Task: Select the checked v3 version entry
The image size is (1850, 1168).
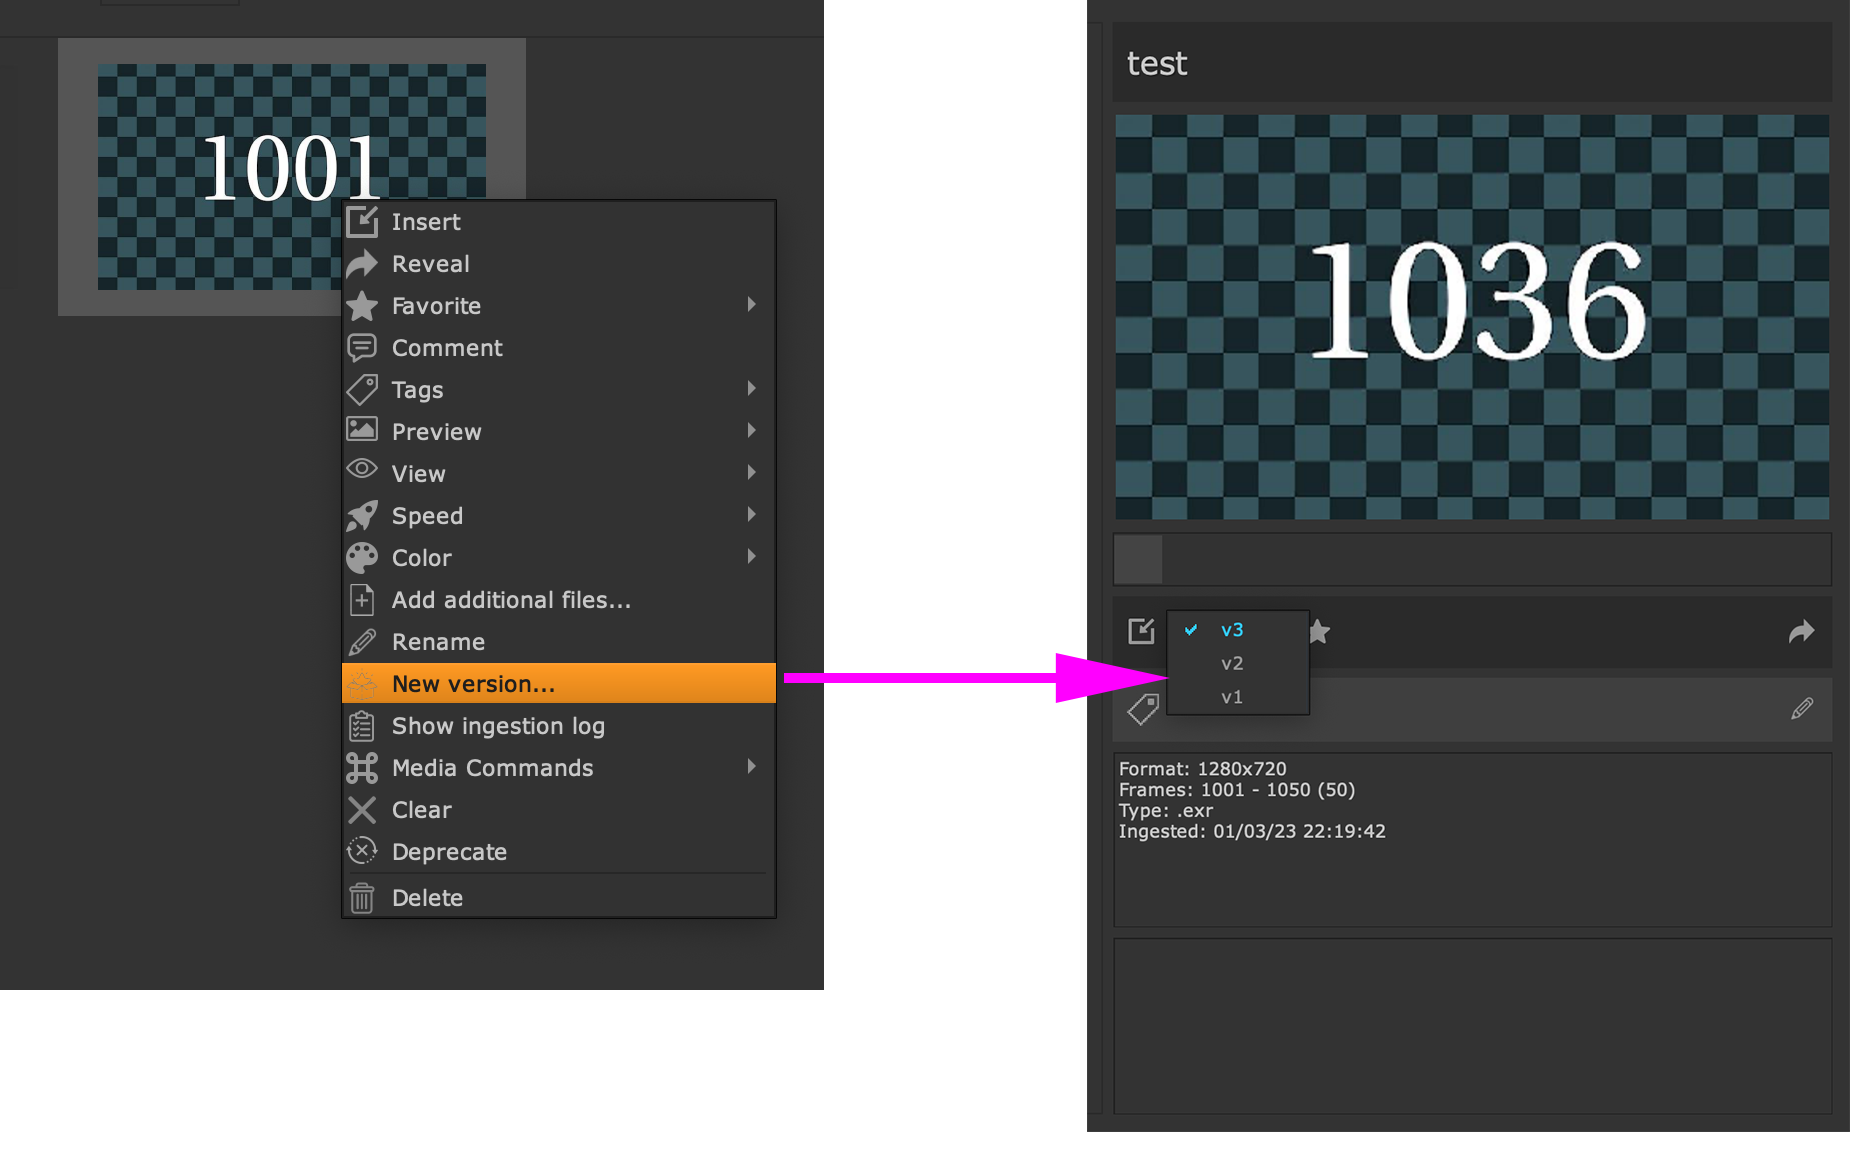Action: [x=1232, y=630]
